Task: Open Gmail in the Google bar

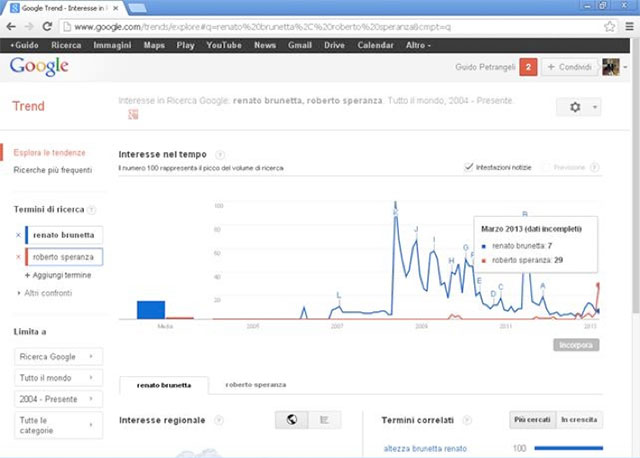Action: pyautogui.click(x=300, y=45)
